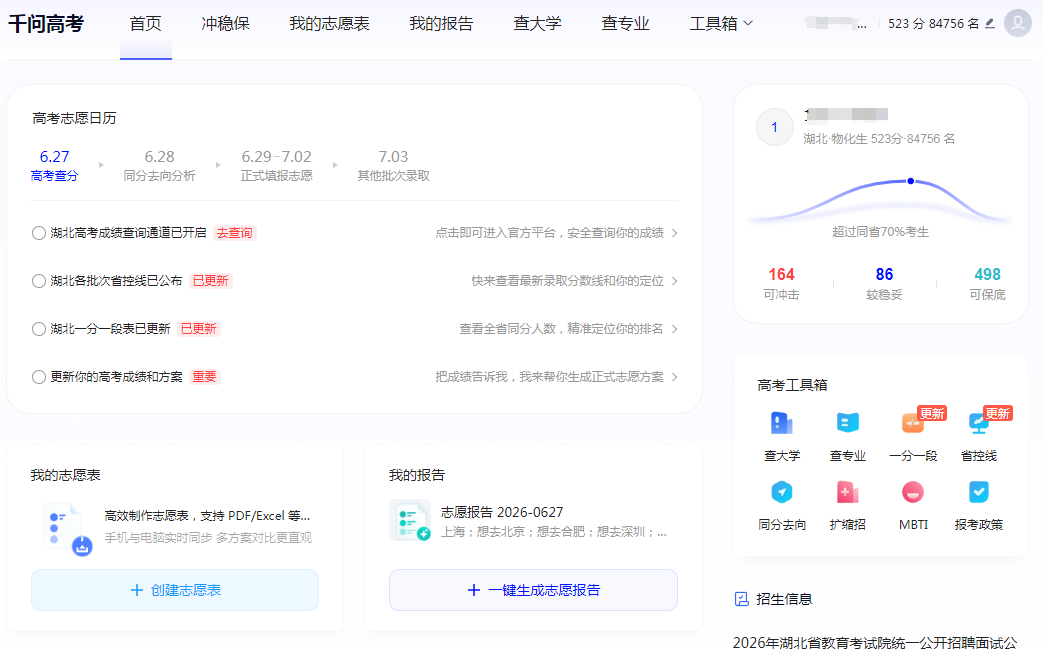Tick the radio for 更新你的高考成绩和方案

39,377
